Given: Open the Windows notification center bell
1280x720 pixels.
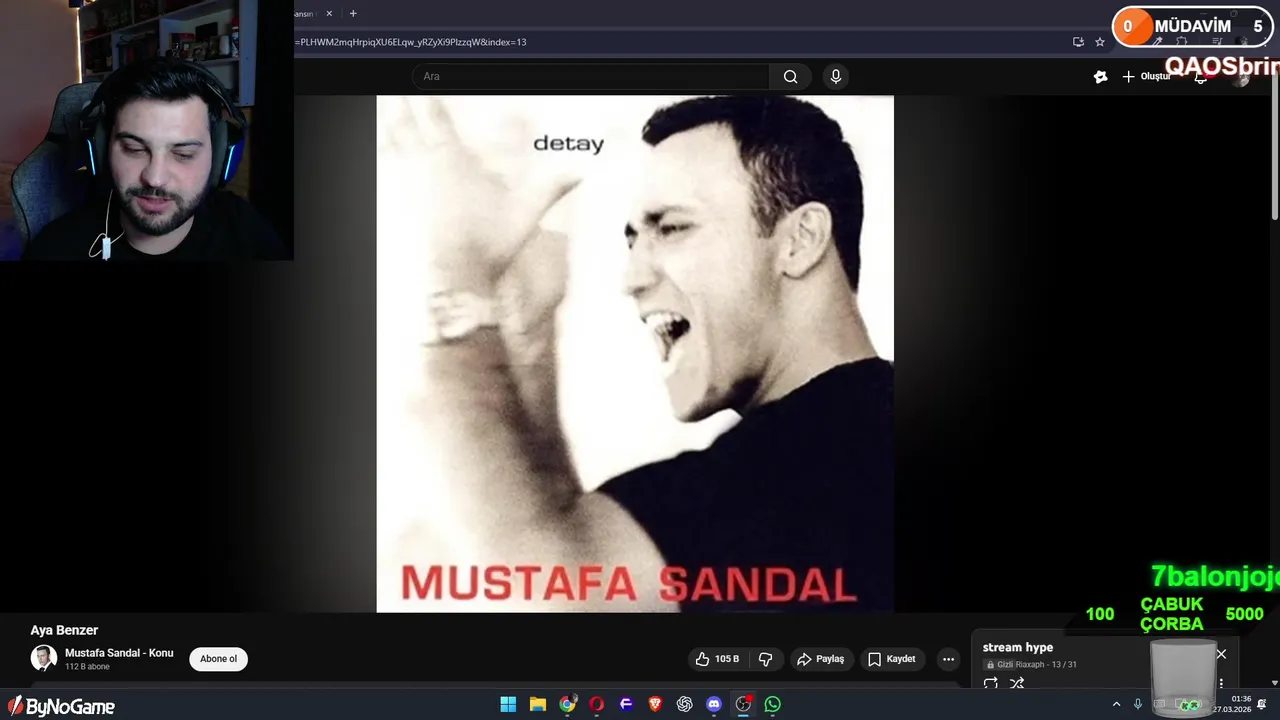Looking at the screenshot, I should coord(1262,704).
